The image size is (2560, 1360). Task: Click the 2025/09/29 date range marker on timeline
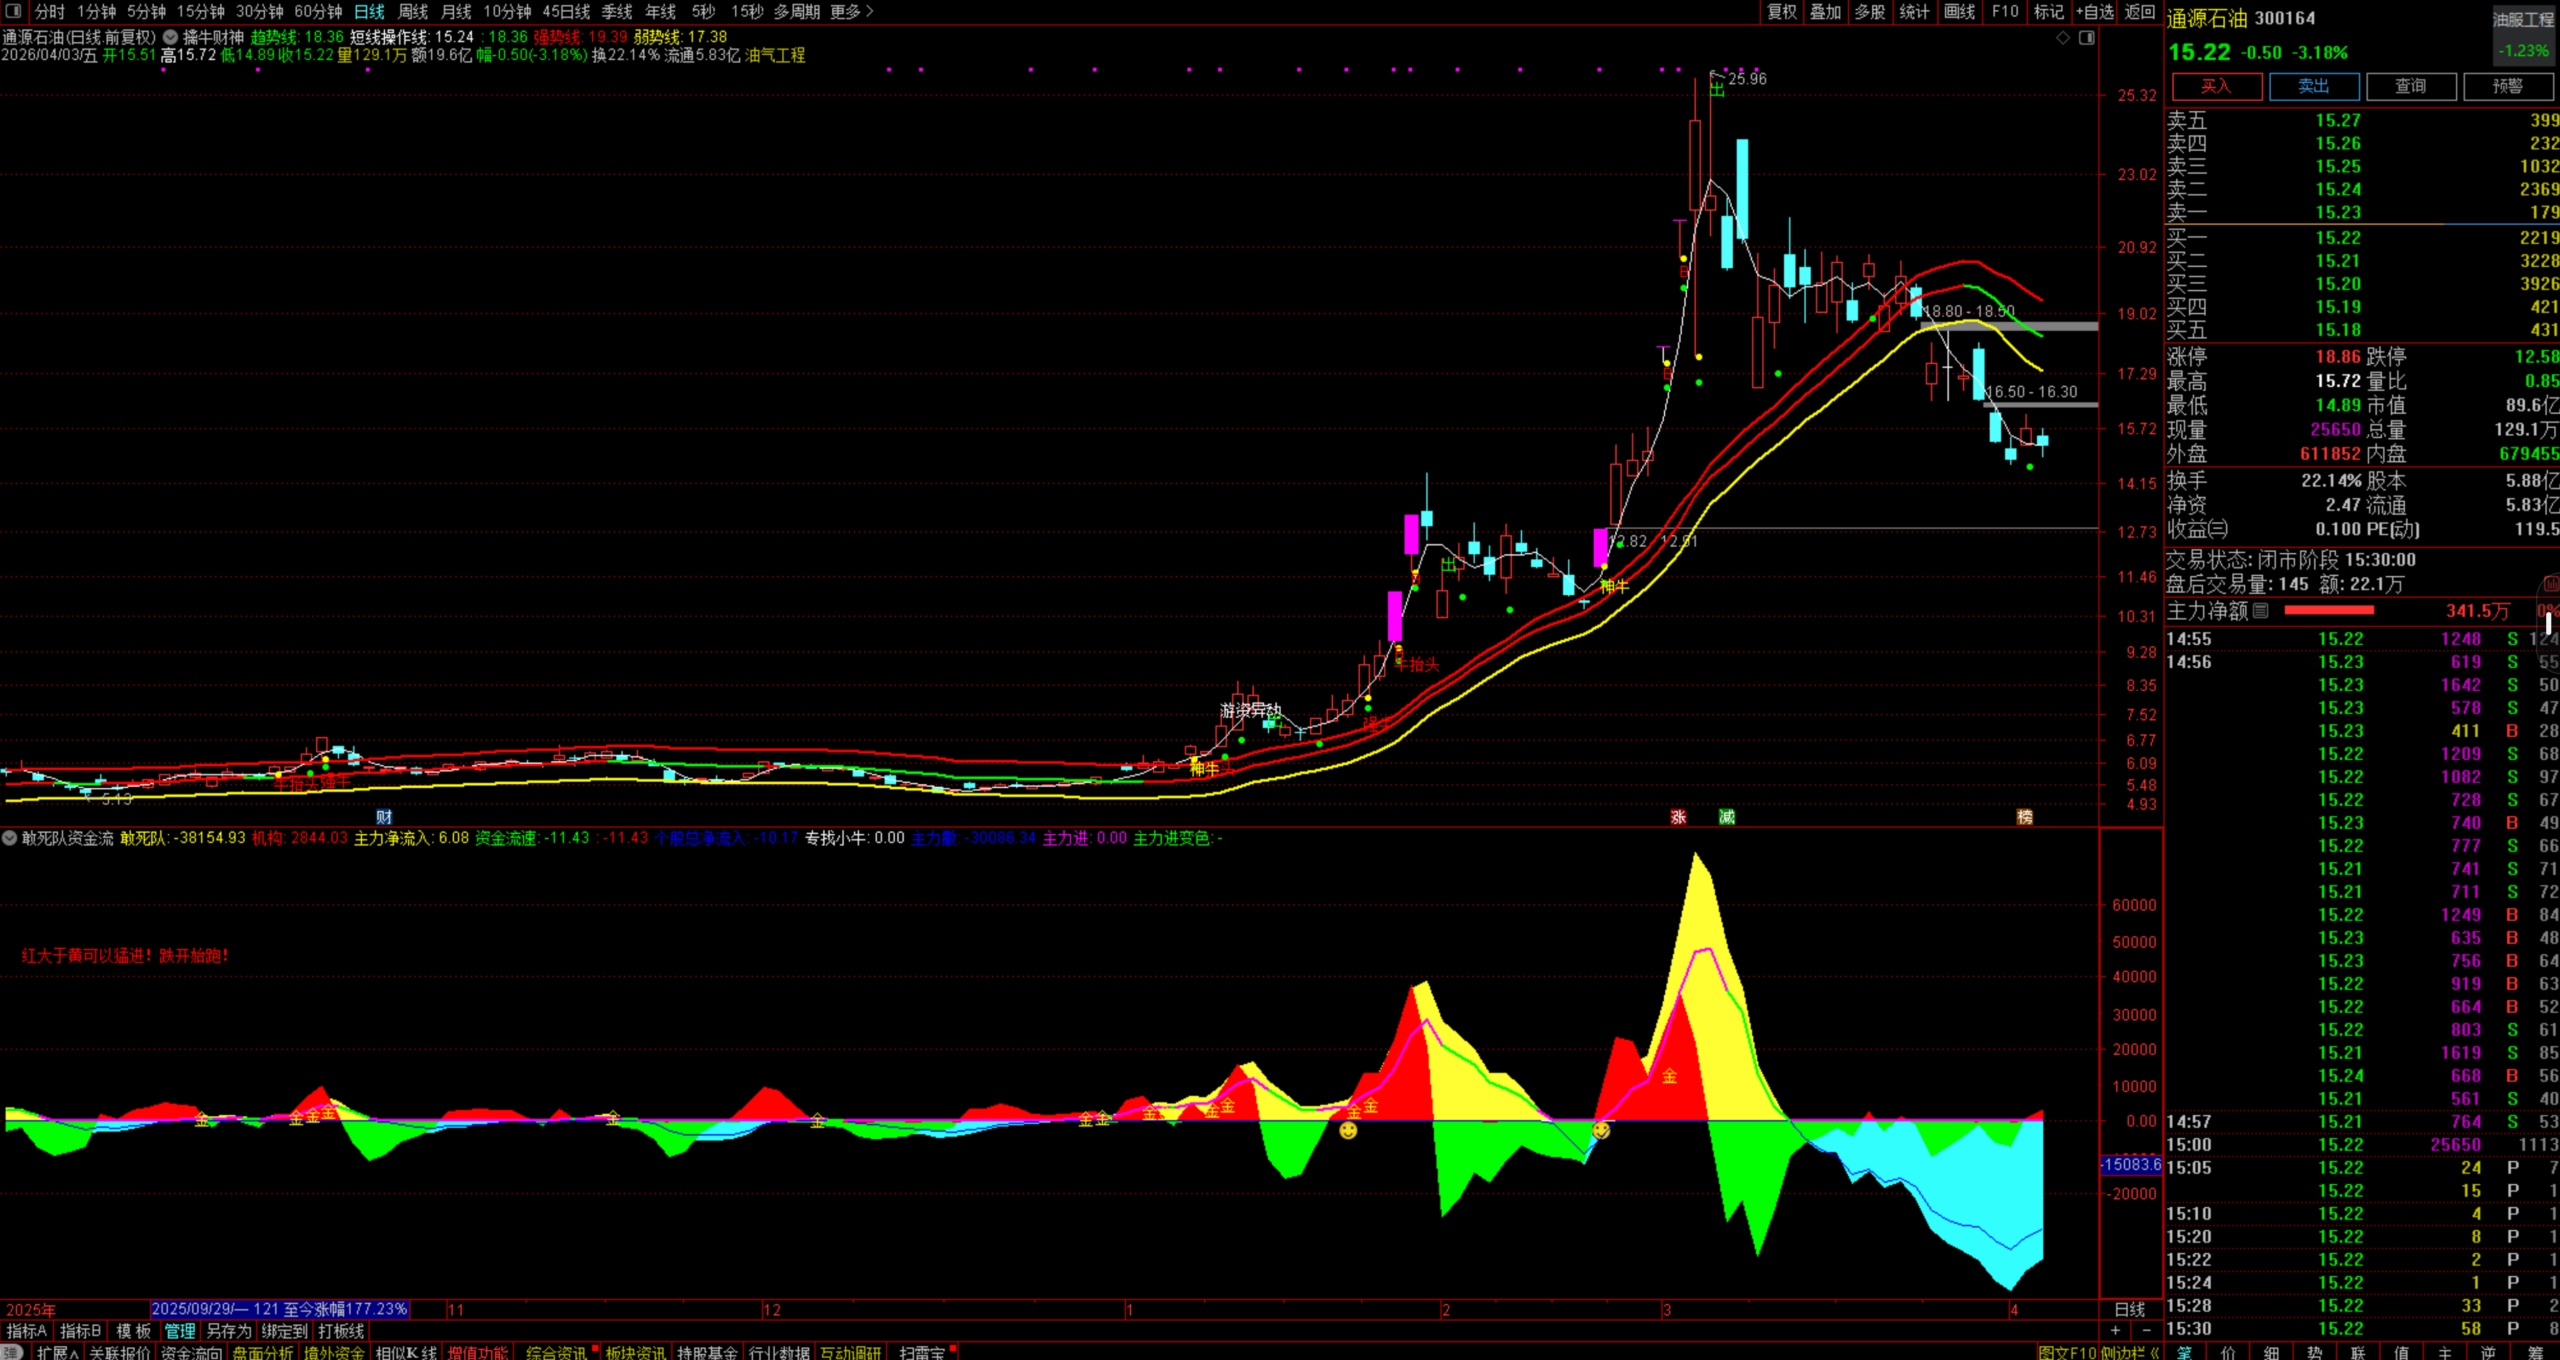coord(279,1309)
